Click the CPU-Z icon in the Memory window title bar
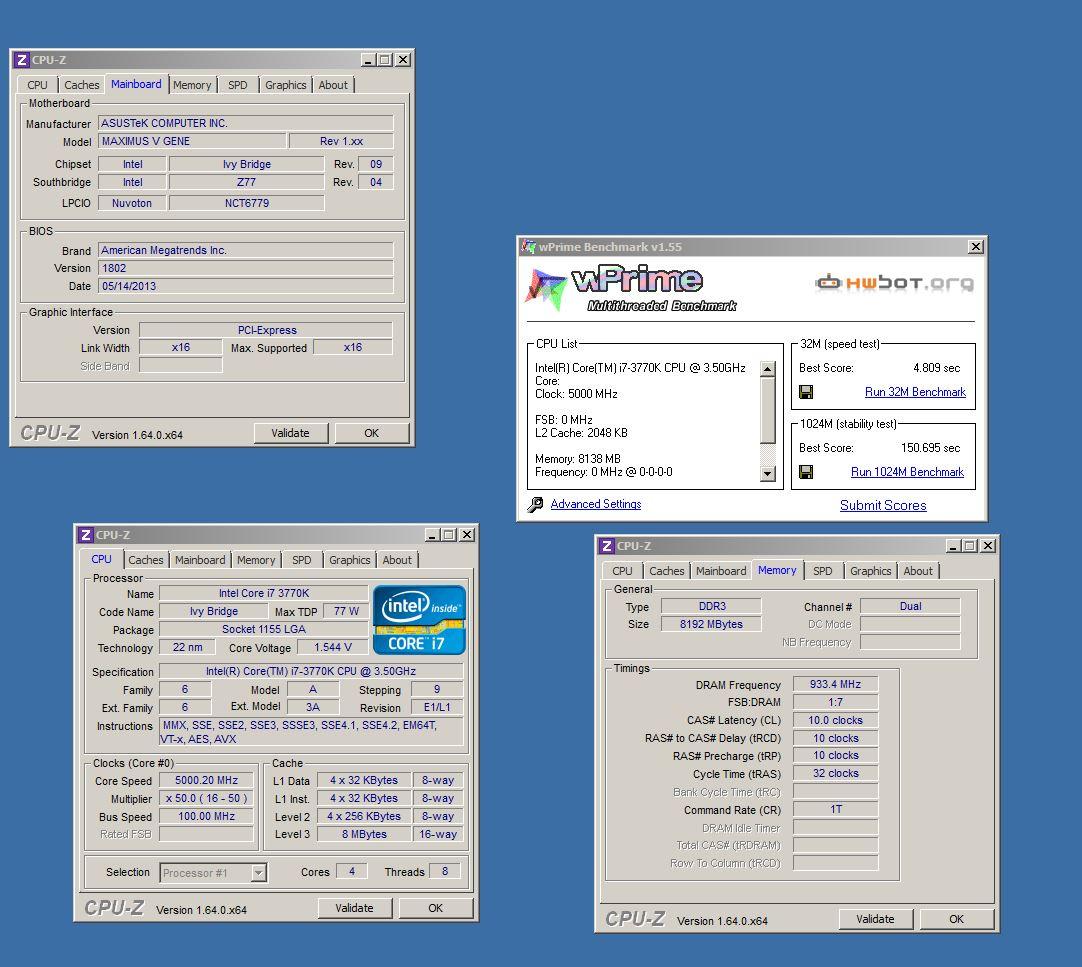Image resolution: width=1082 pixels, height=967 pixels. (x=607, y=546)
